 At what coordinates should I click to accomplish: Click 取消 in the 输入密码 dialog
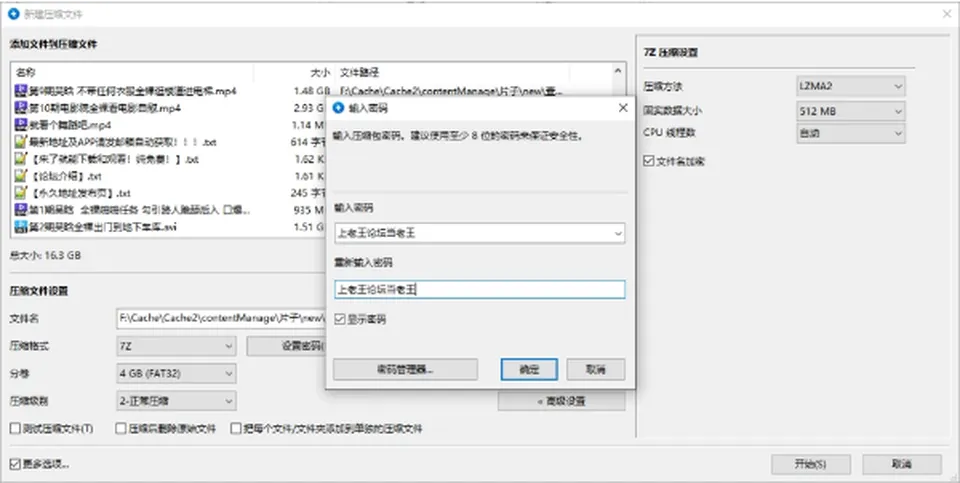pyautogui.click(x=596, y=370)
